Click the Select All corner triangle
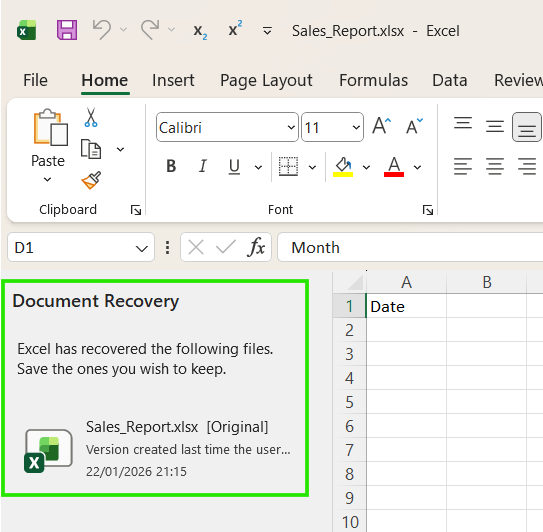 [x=356, y=282]
